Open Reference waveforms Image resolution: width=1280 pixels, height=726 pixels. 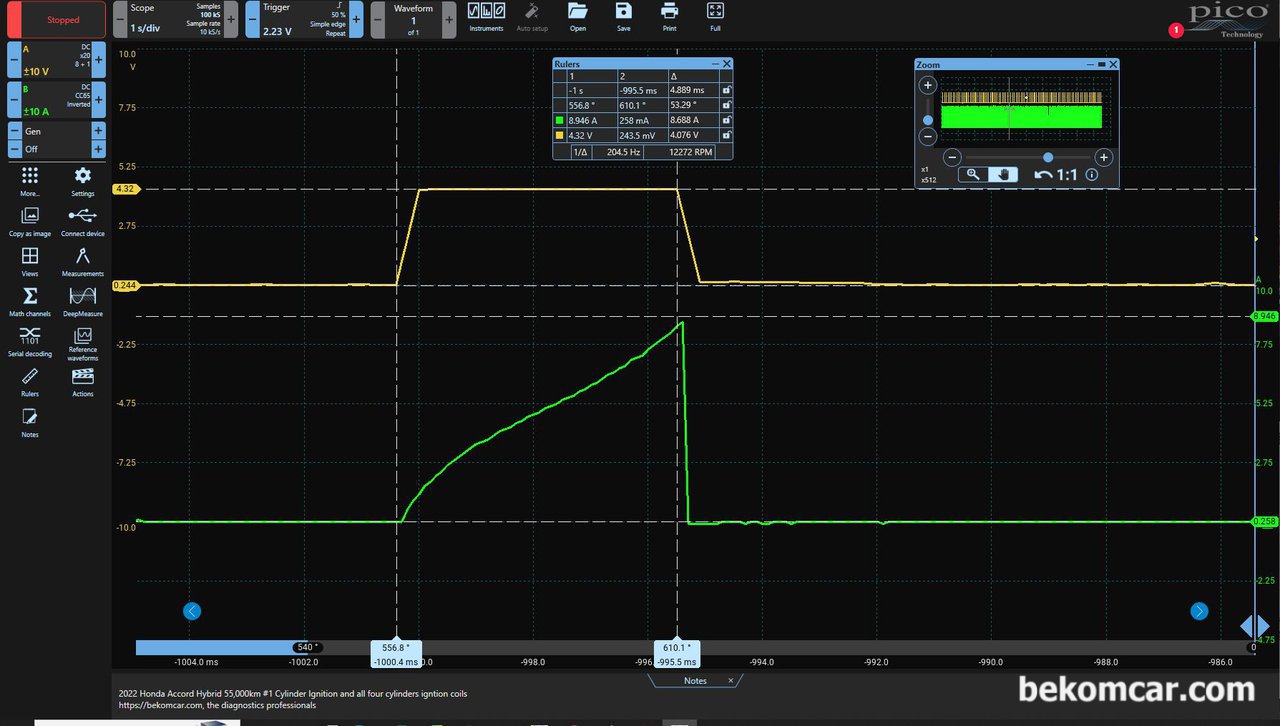click(83, 343)
